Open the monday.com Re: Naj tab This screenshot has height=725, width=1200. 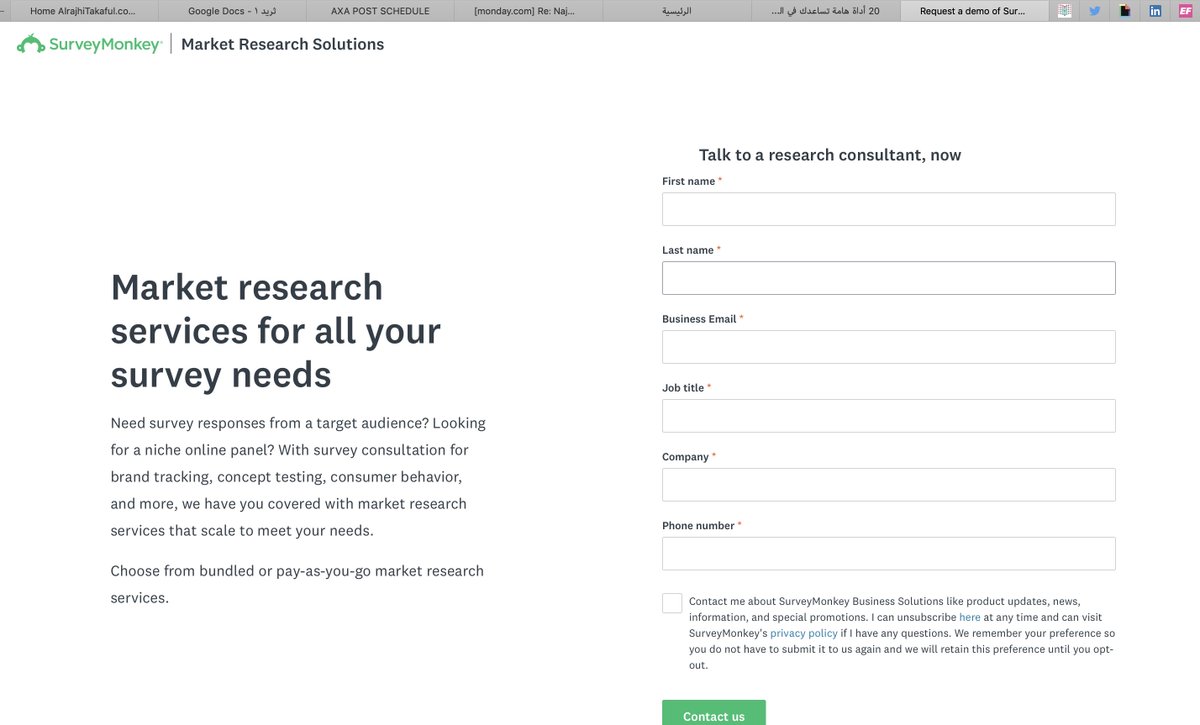(527, 11)
